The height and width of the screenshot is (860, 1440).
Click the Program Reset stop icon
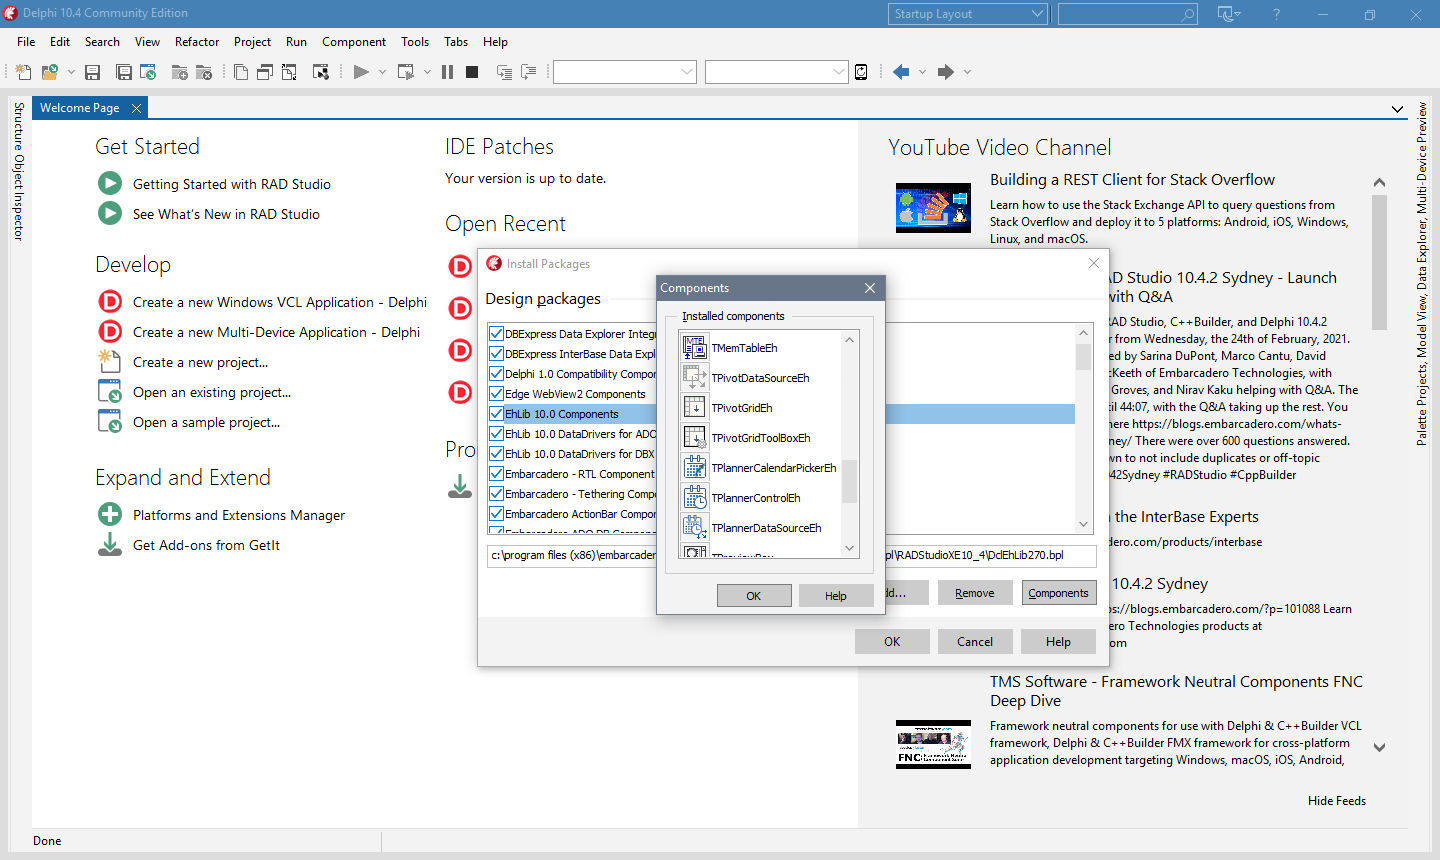472,72
